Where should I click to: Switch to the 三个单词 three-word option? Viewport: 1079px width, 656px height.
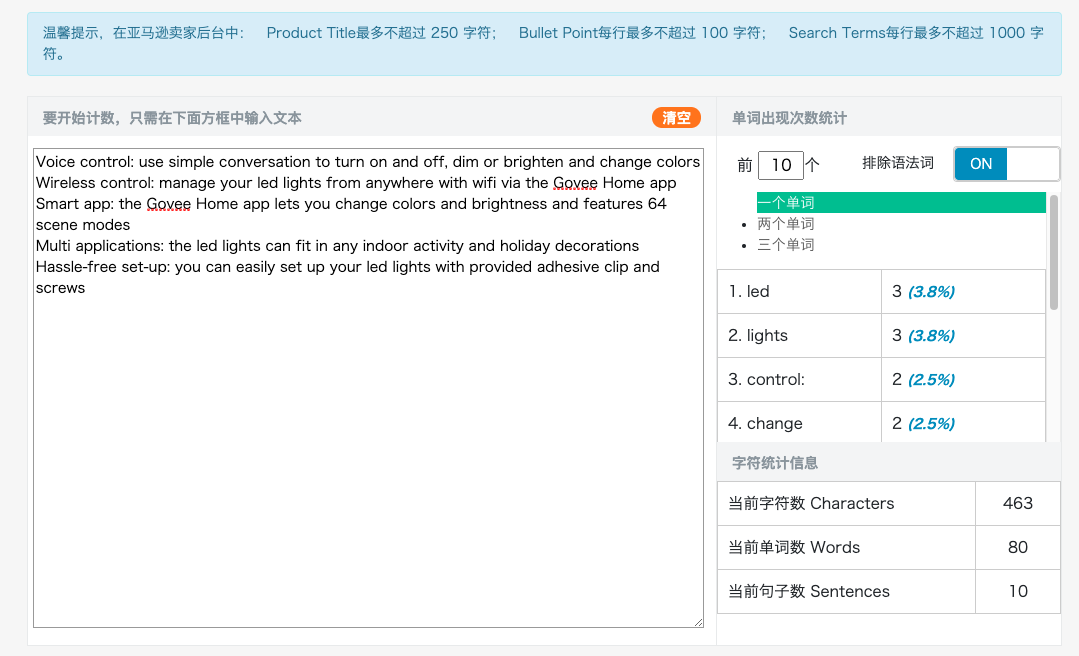point(786,245)
